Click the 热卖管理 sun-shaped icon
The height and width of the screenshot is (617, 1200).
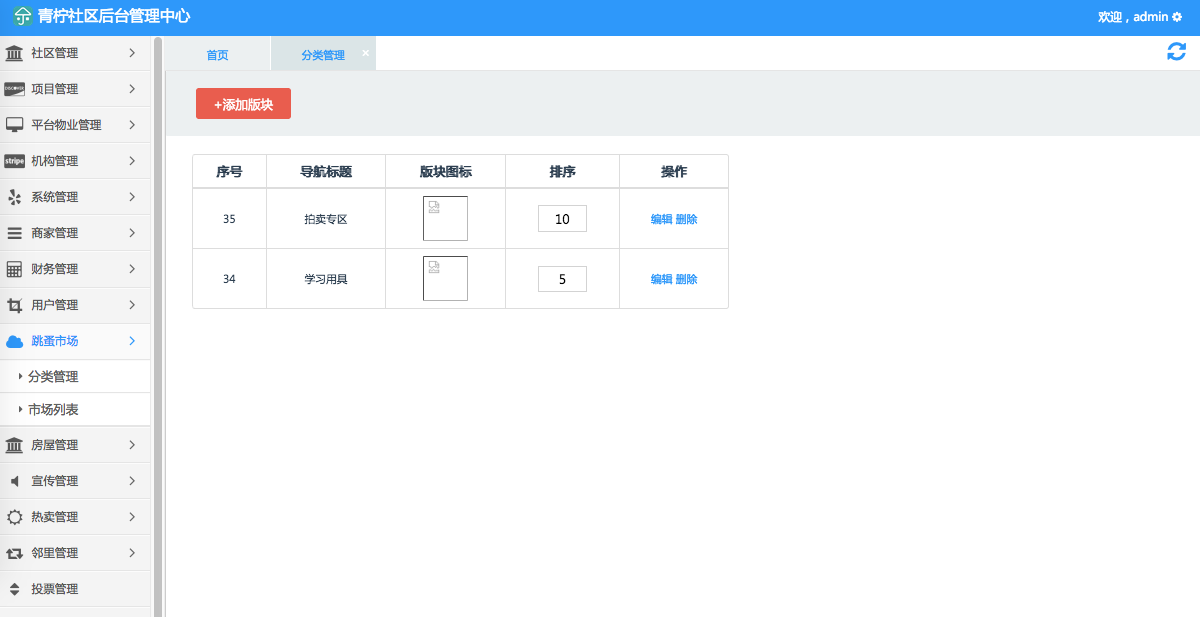[14, 517]
